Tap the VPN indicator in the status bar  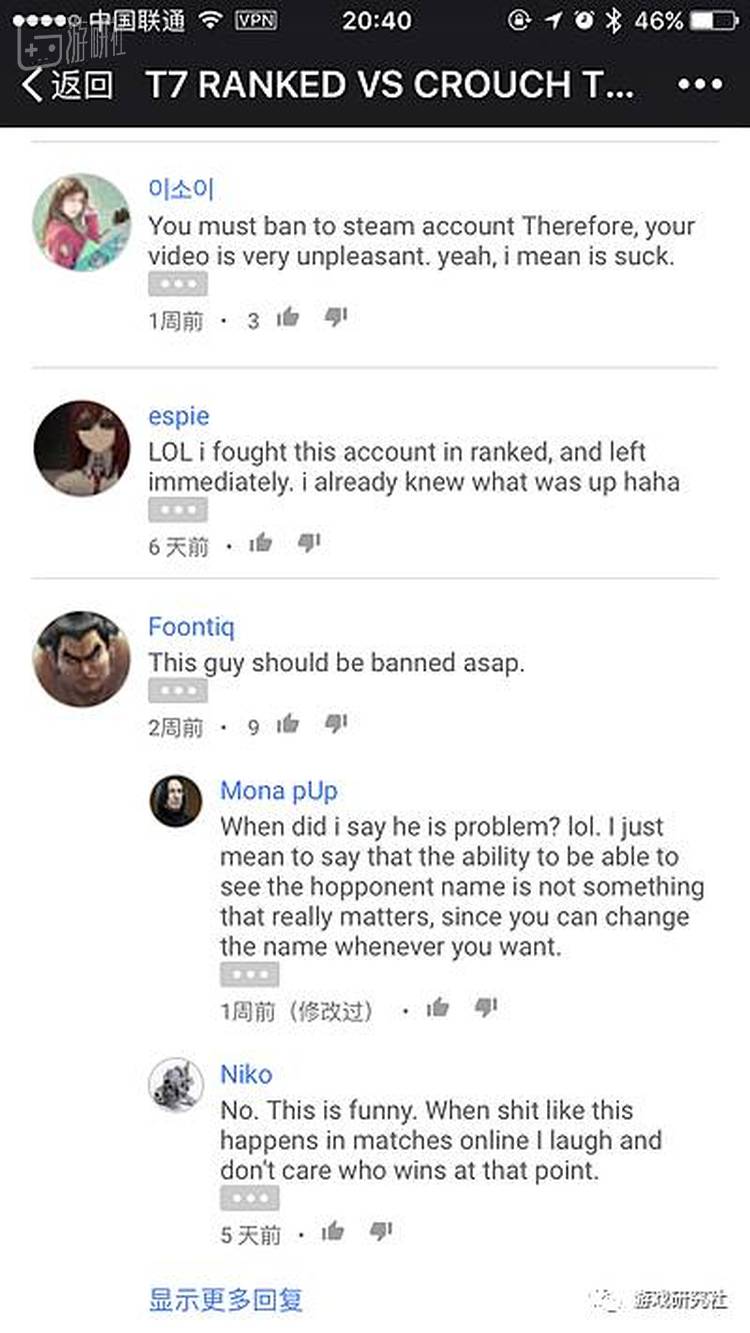pos(257,20)
